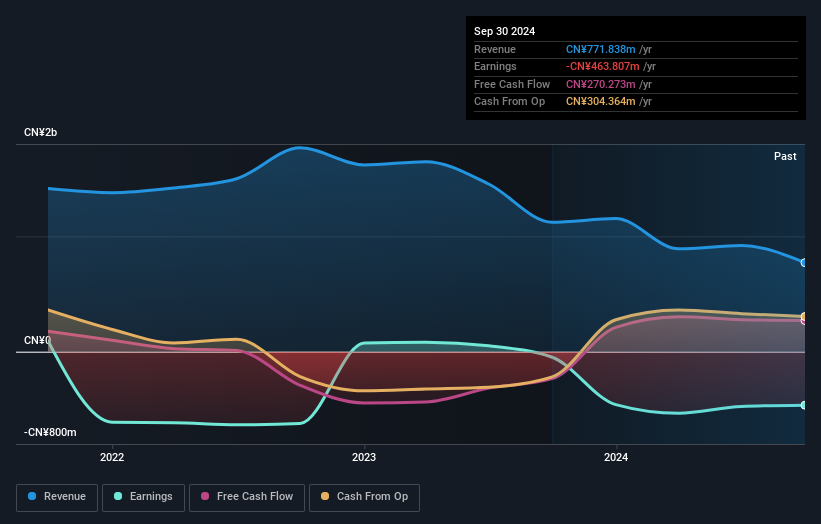Viewport: 821px width, 524px height.
Task: Toggle the Cash From Op legend button
Action: tap(364, 497)
